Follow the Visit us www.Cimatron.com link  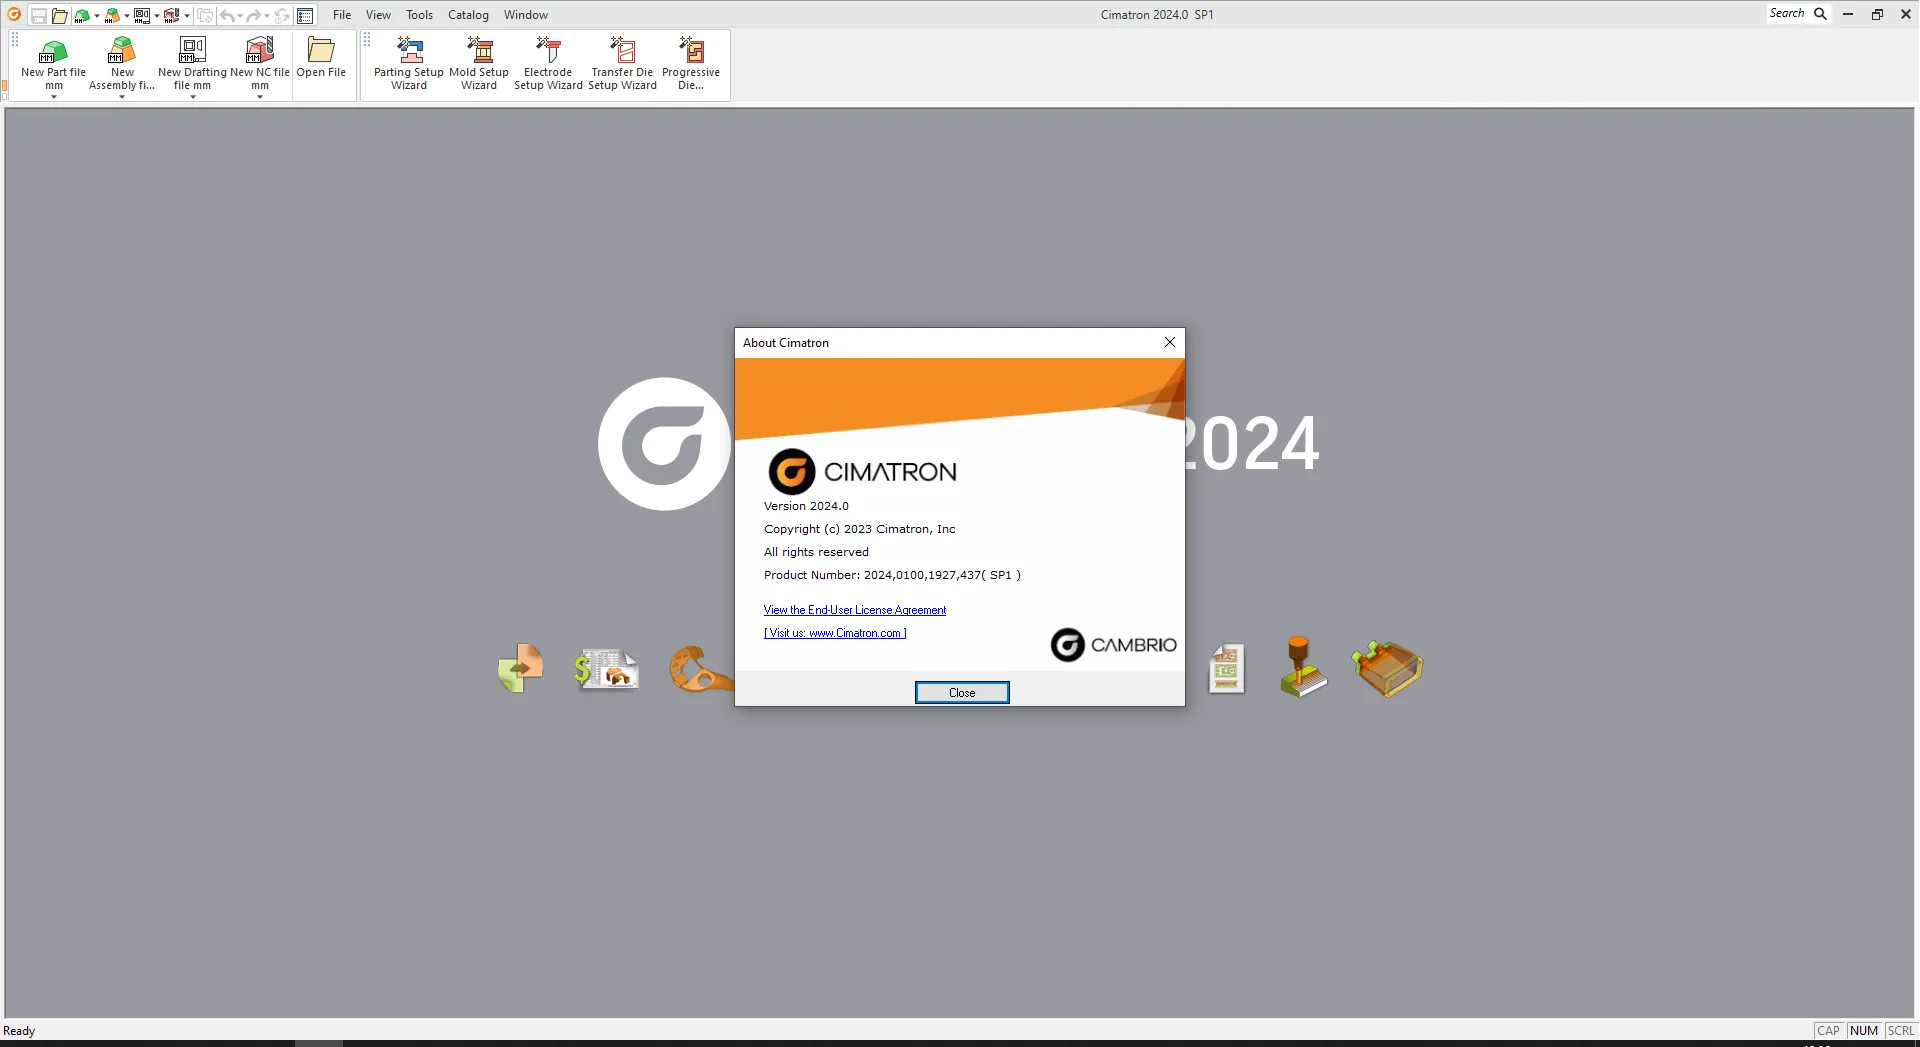[835, 633]
